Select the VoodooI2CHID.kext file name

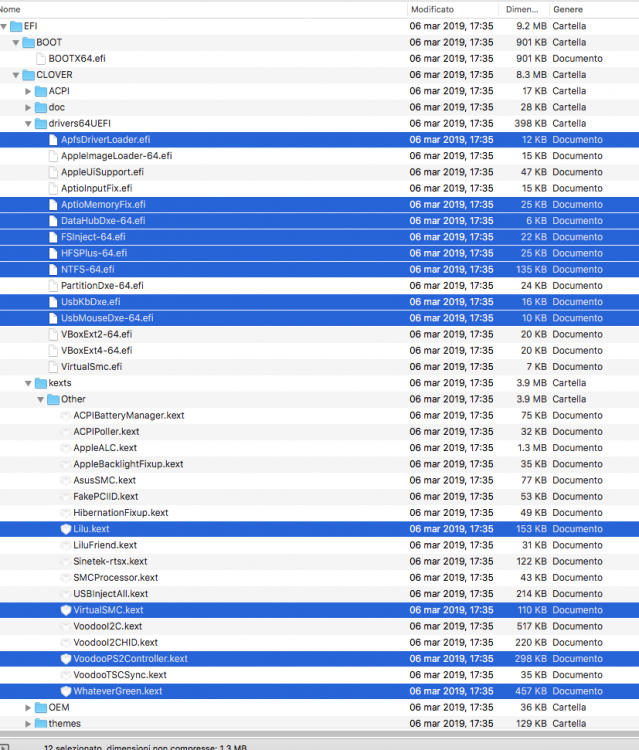pos(116,643)
